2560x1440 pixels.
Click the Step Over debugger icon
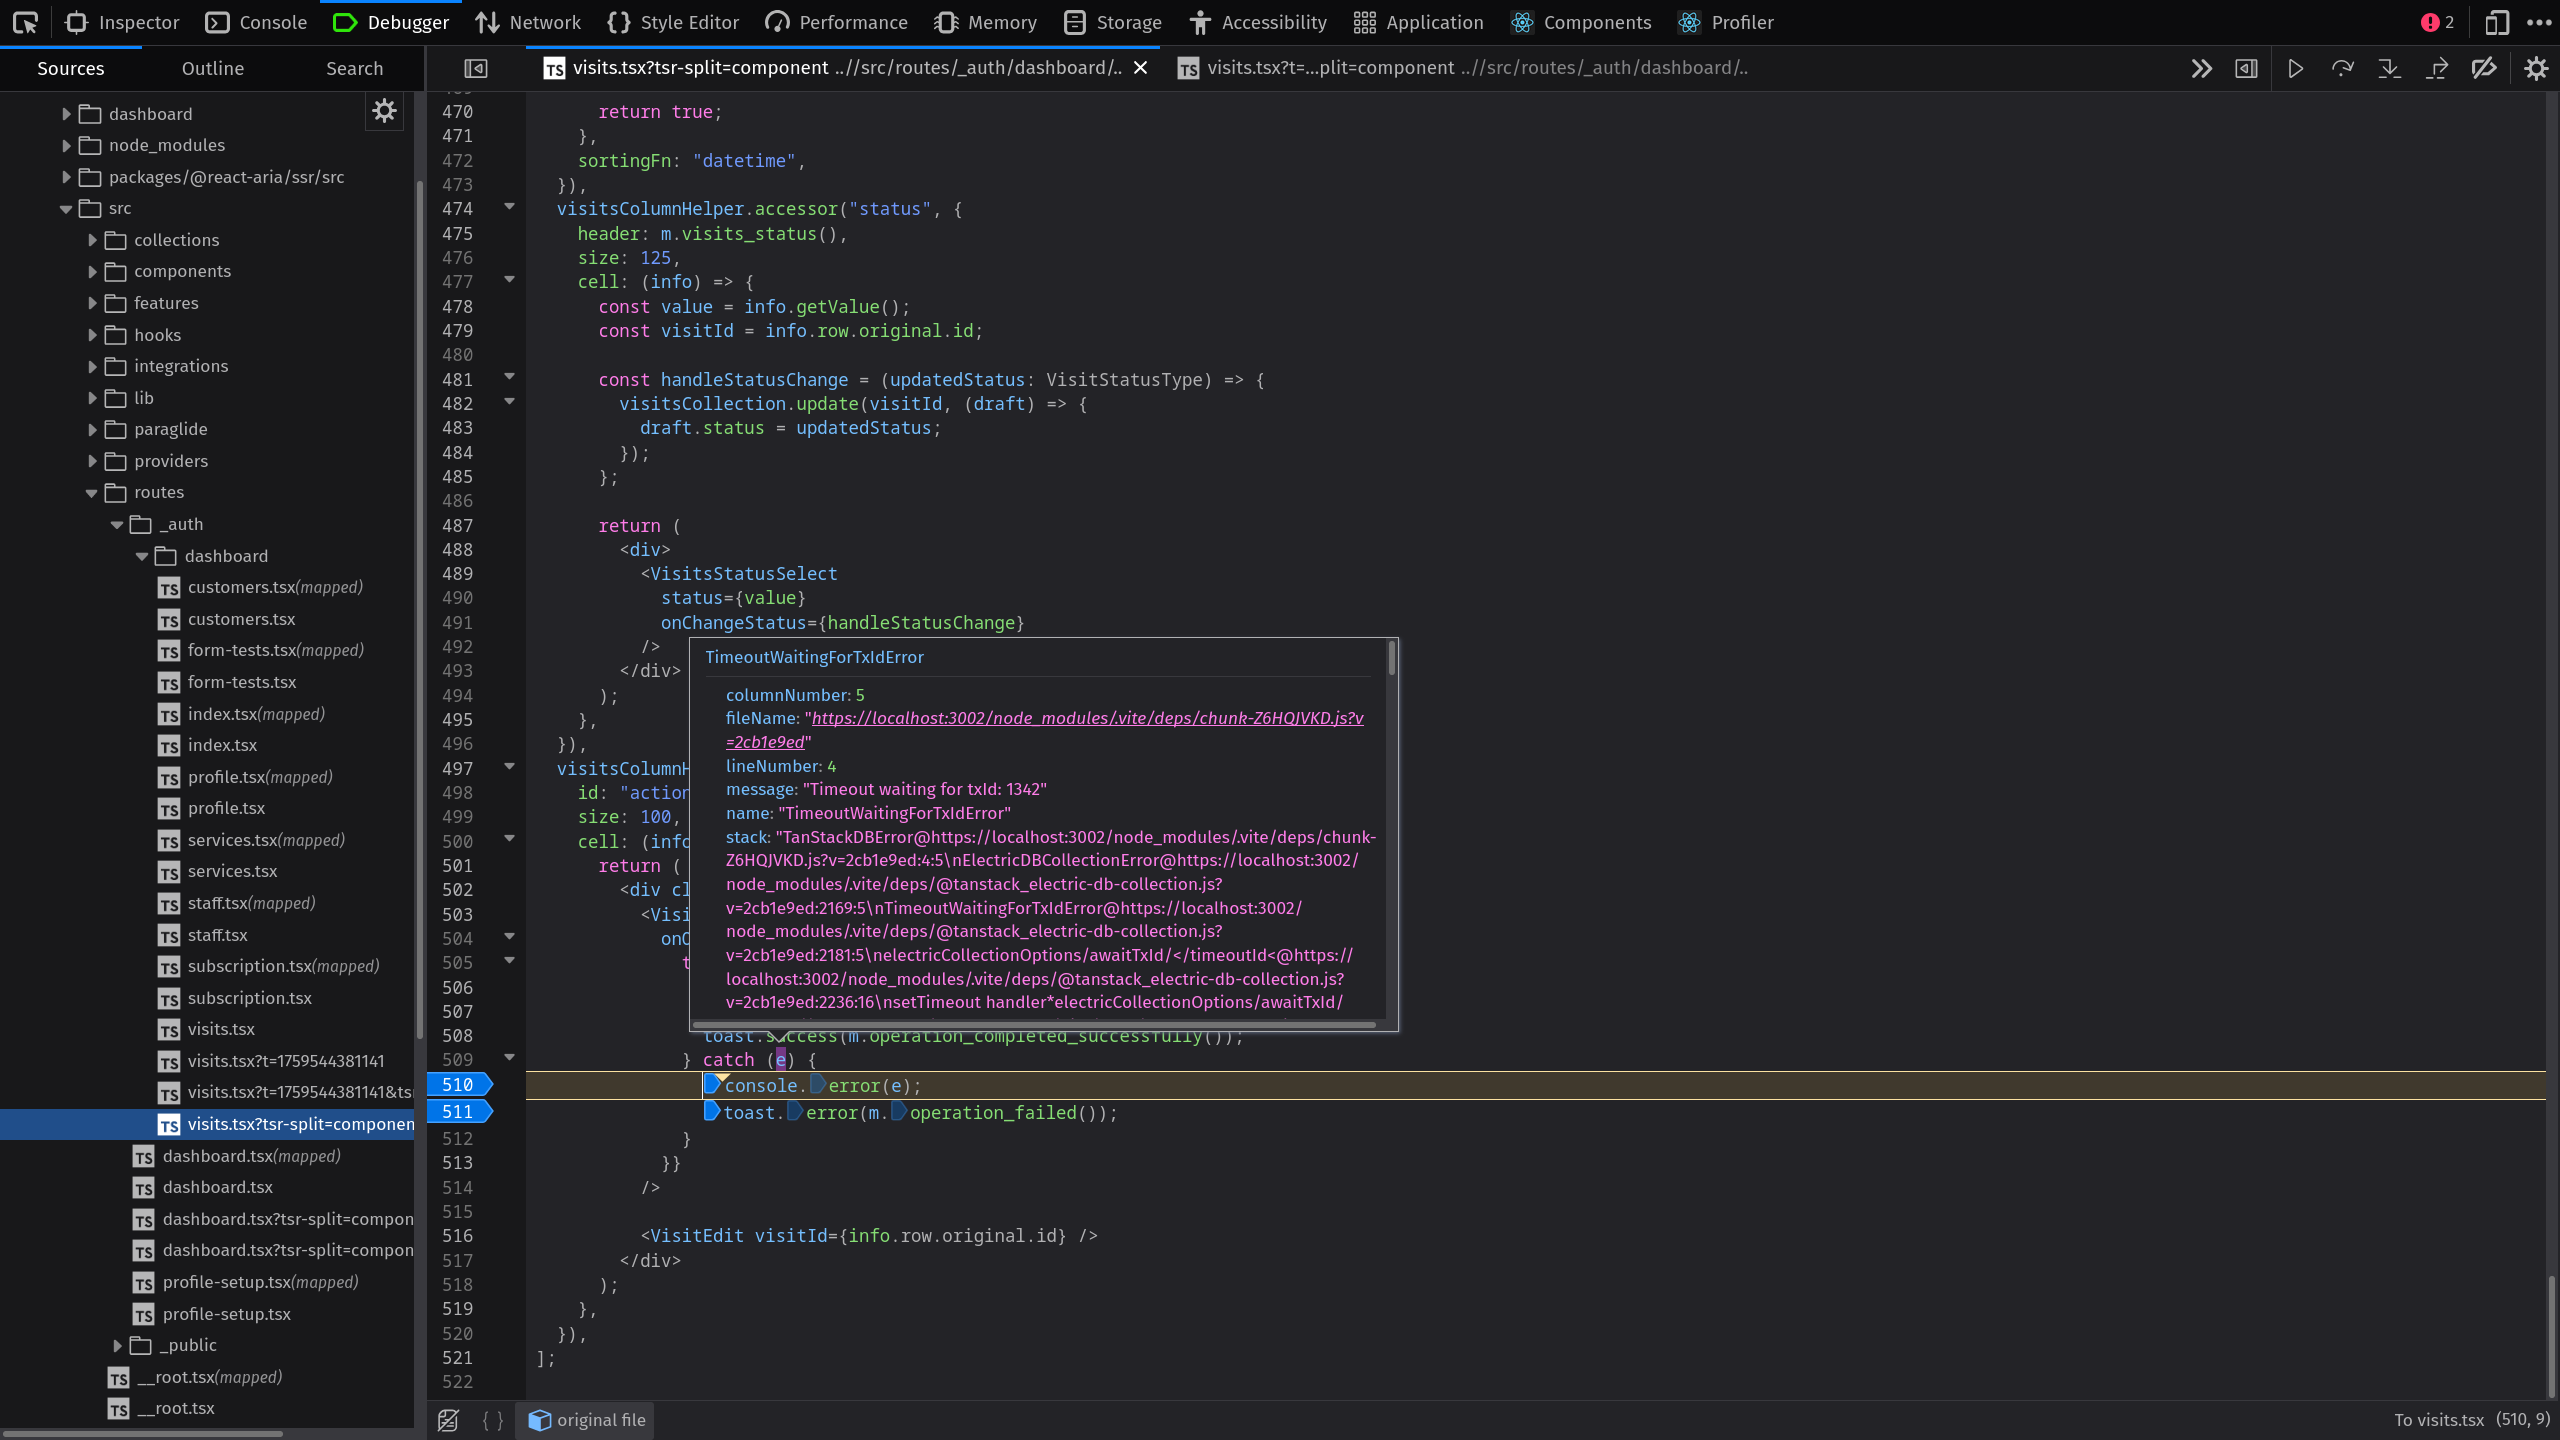coord(2343,68)
